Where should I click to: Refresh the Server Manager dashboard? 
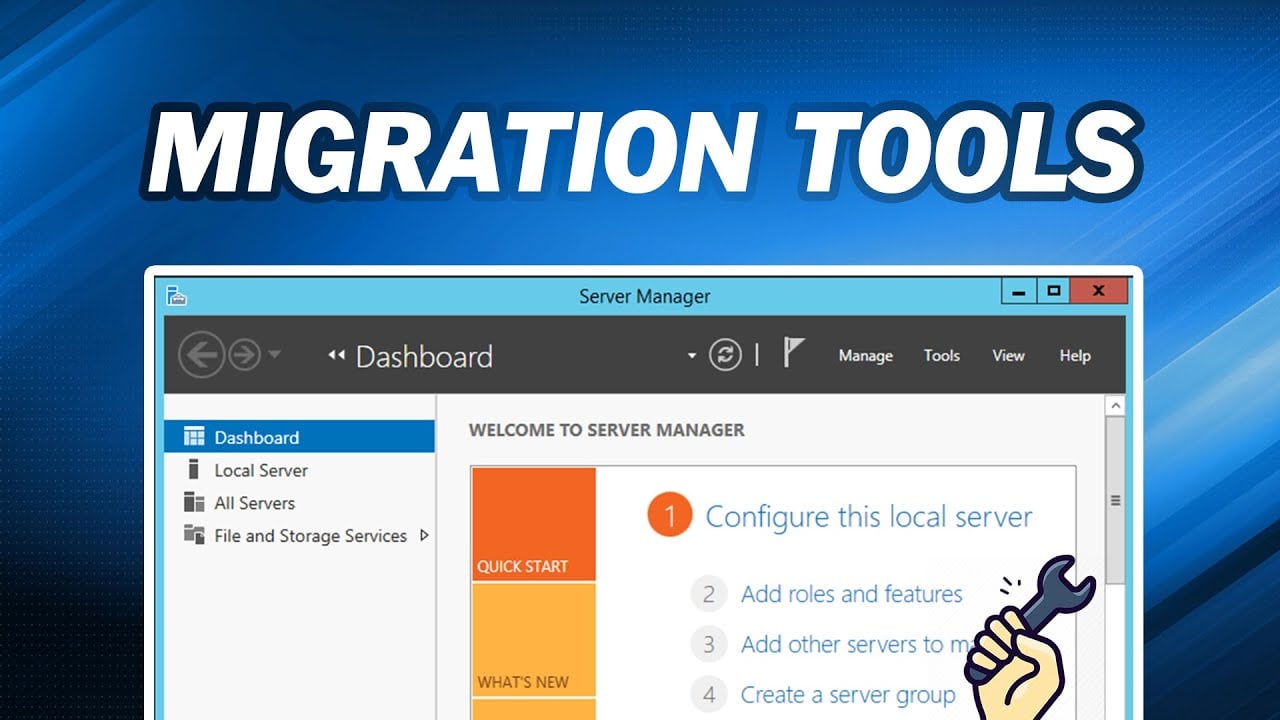725,355
